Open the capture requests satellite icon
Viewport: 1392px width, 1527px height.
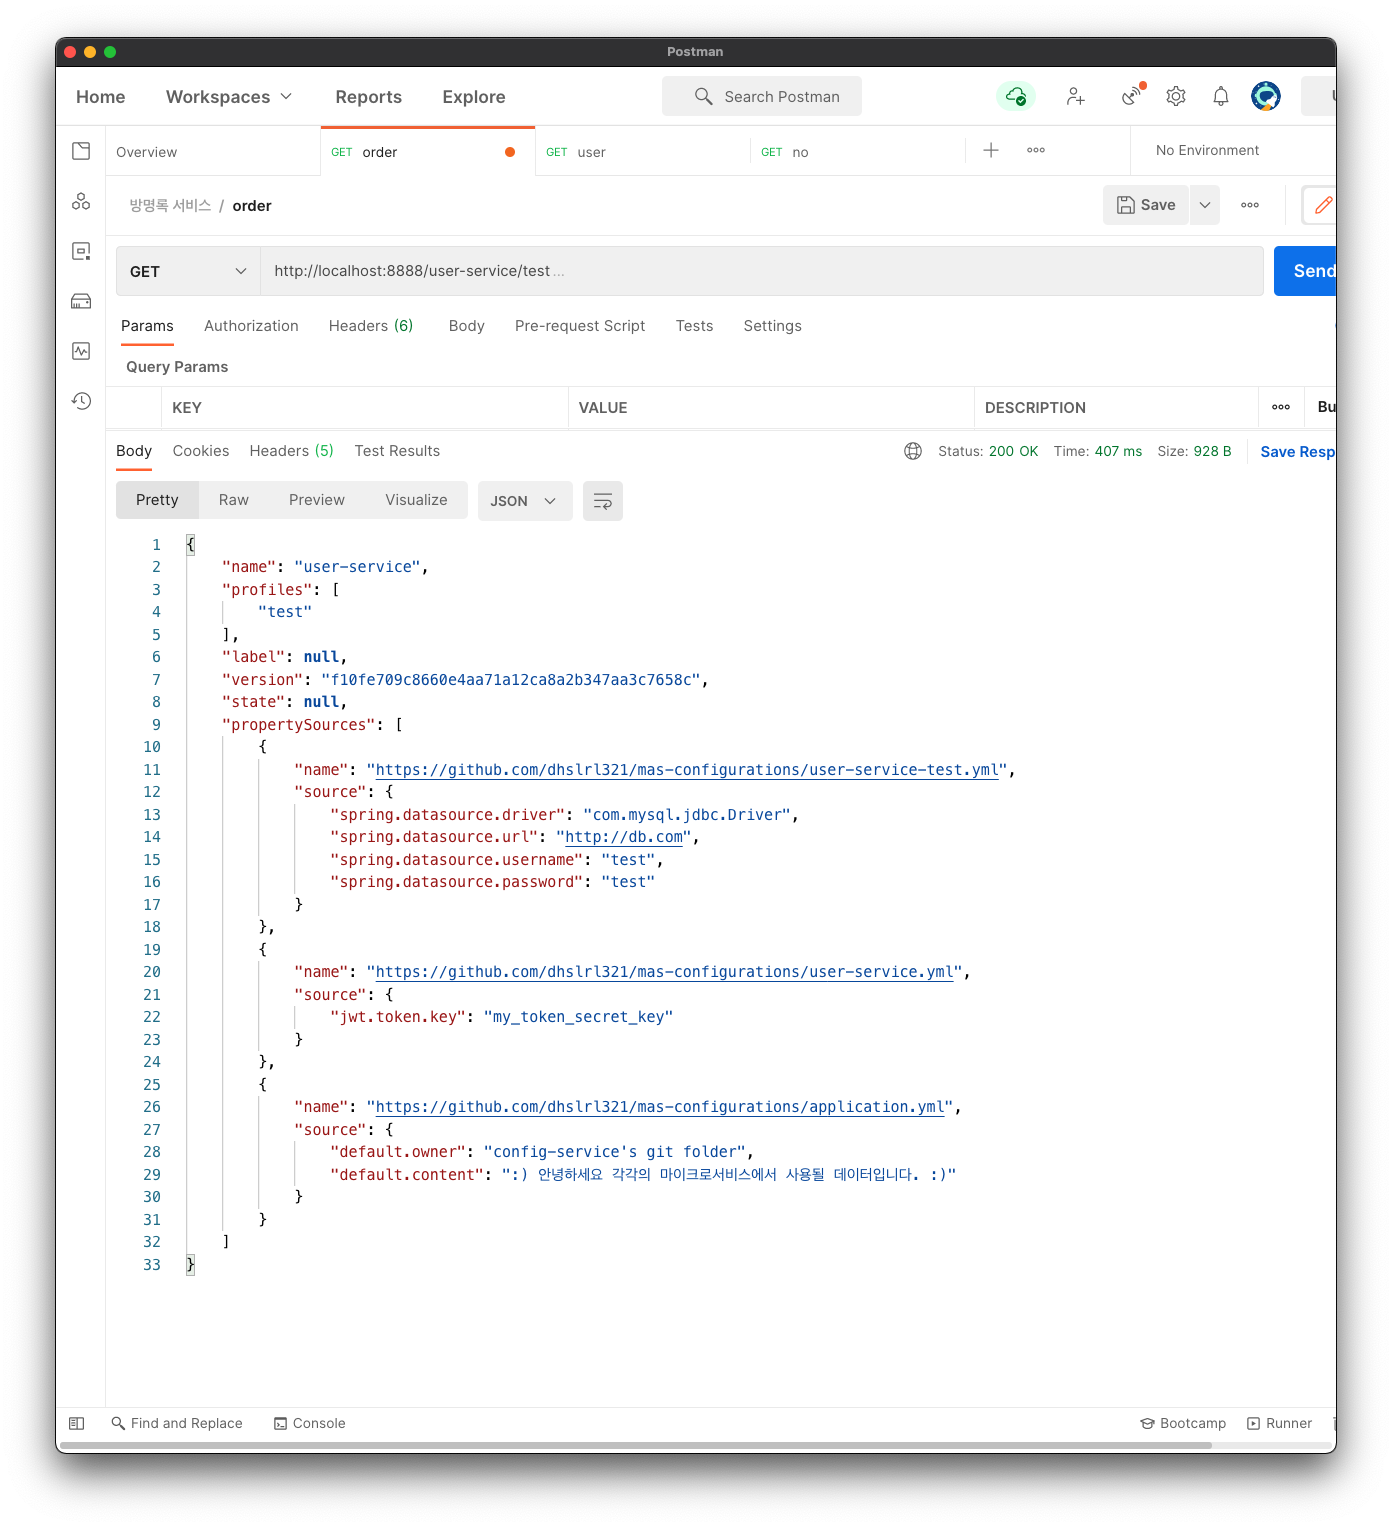click(x=1132, y=95)
